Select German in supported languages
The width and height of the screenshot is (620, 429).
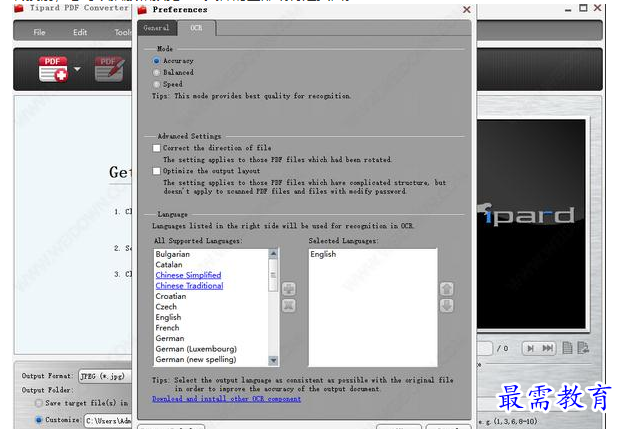[x=170, y=338]
